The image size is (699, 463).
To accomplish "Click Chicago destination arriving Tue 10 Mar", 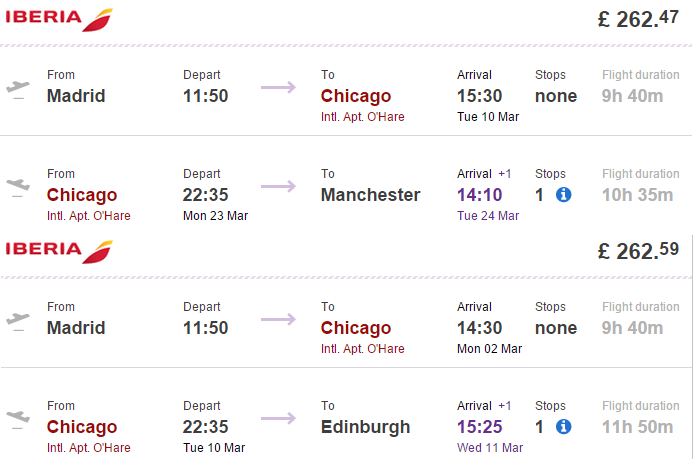I will (356, 96).
